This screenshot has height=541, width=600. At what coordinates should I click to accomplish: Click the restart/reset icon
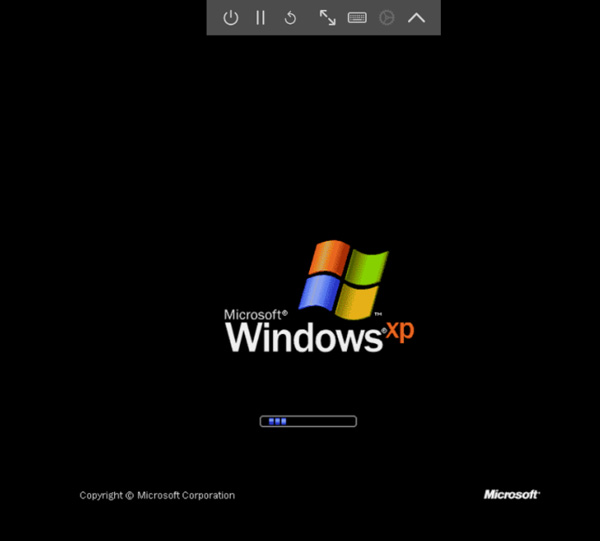coord(290,18)
